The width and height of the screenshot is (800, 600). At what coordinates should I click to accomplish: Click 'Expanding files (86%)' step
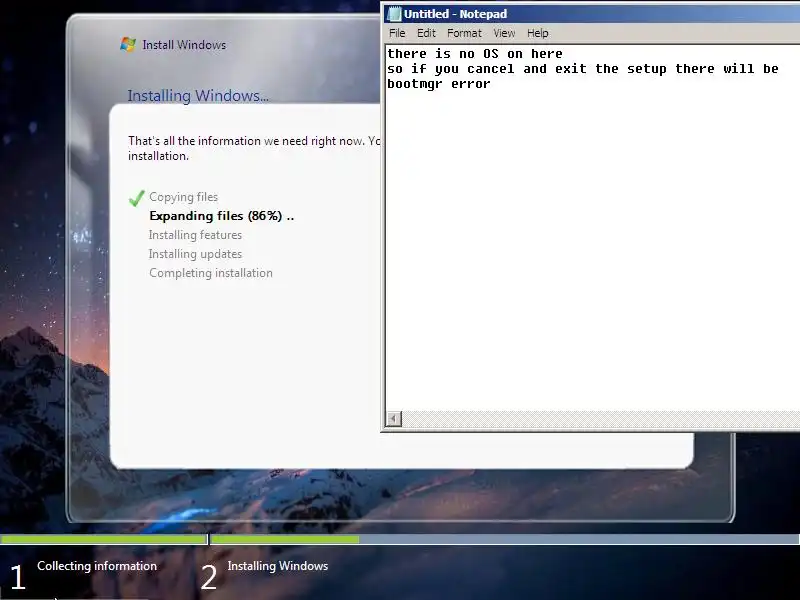[x=221, y=216]
